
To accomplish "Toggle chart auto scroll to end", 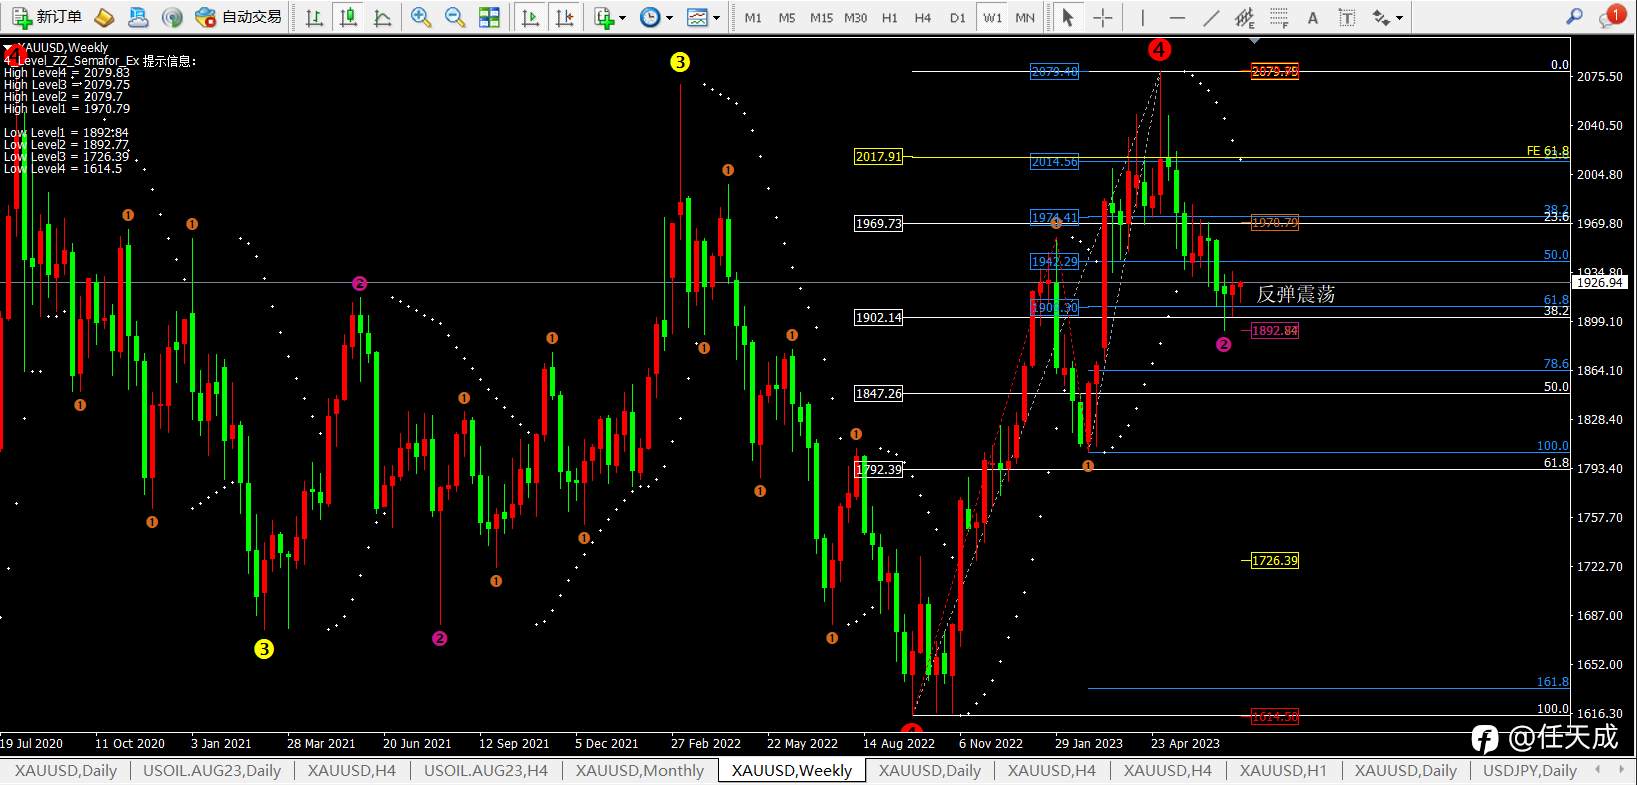I will tap(531, 17).
